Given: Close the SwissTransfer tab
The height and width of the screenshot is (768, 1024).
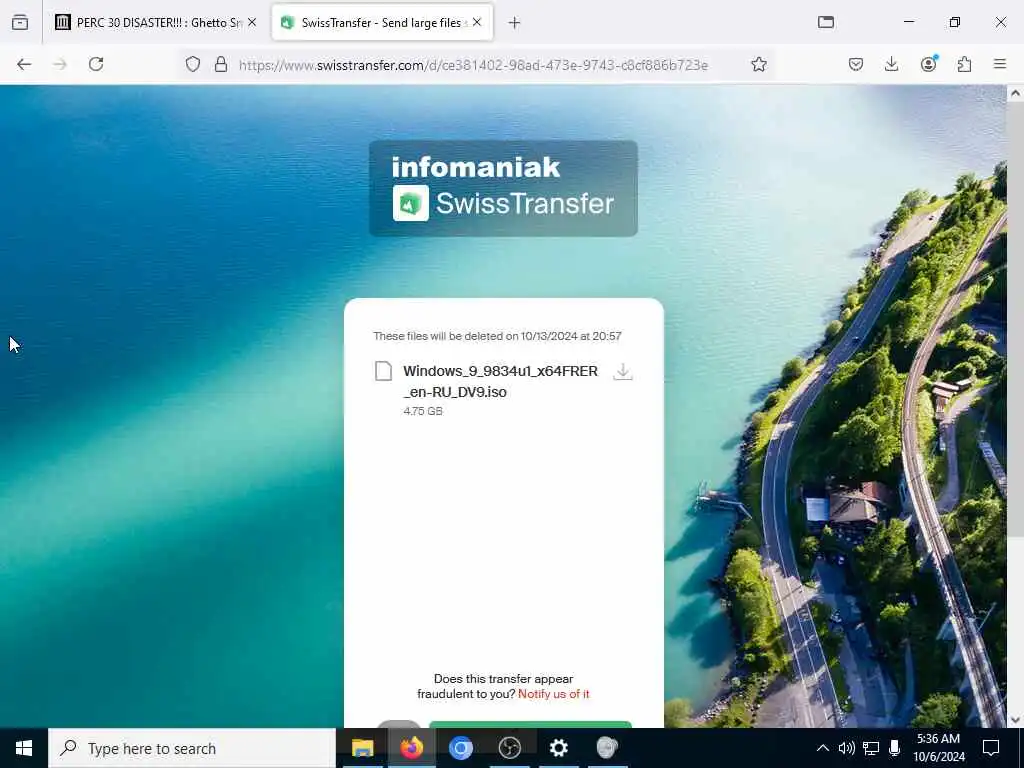Looking at the screenshot, I should tap(477, 22).
